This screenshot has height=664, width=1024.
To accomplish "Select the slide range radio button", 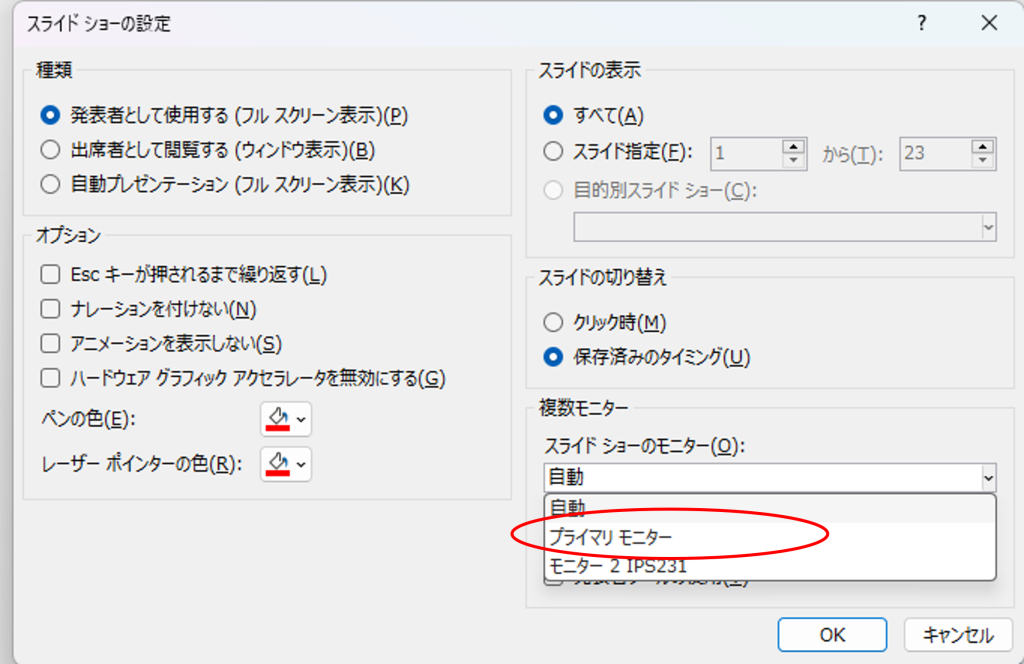I will click(553, 152).
